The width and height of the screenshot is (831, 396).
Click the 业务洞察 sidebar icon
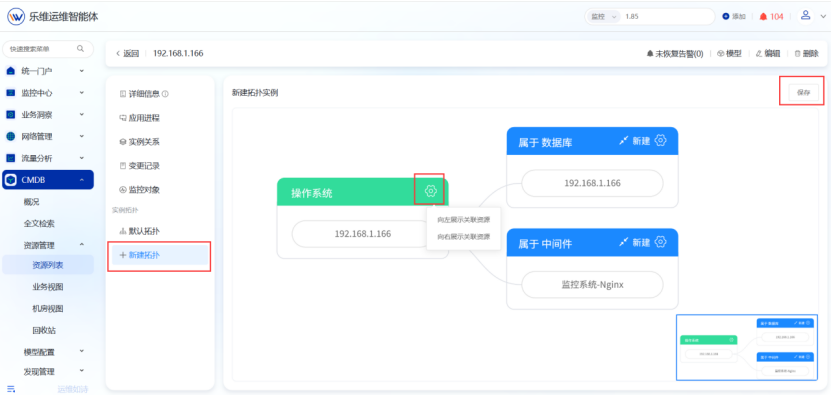(x=11, y=115)
